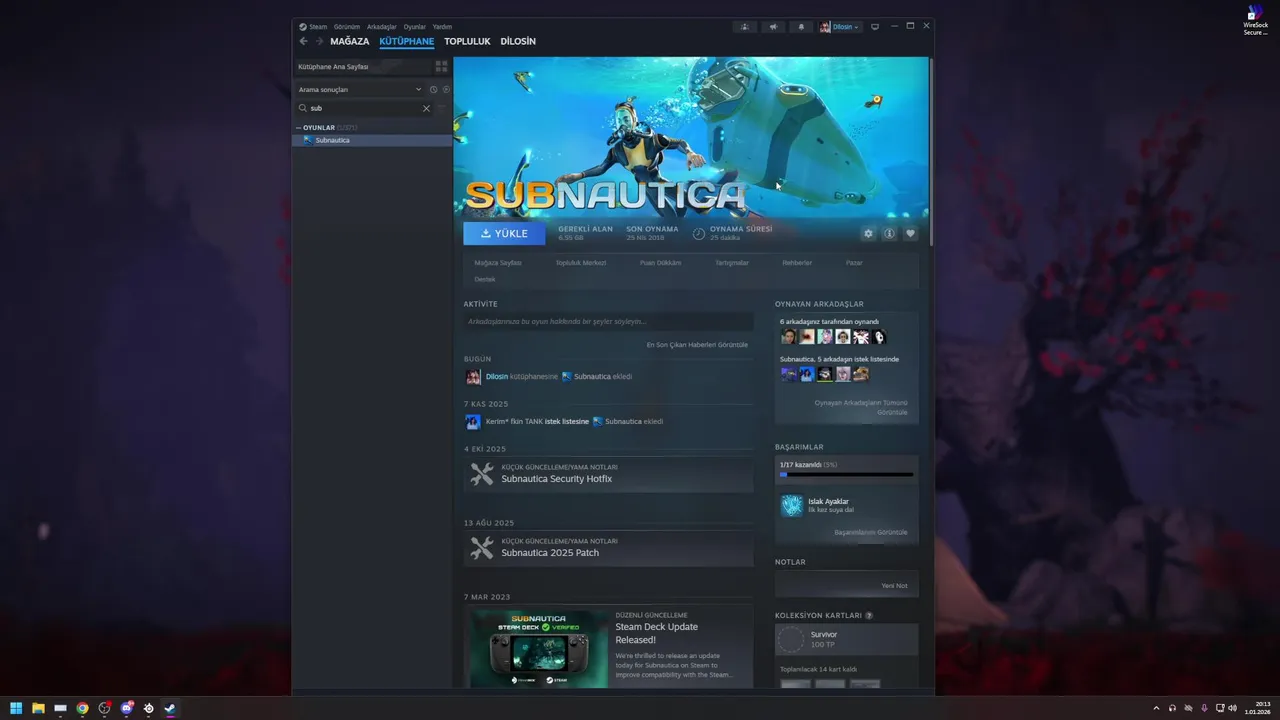Screen dimensions: 1280x720
Task: Switch to KÜTÜPHANE tab
Action: pos(407,42)
